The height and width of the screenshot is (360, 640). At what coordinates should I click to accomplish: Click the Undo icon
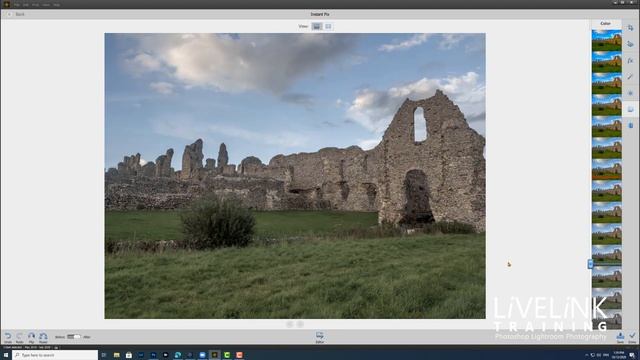pyautogui.click(x=8, y=337)
